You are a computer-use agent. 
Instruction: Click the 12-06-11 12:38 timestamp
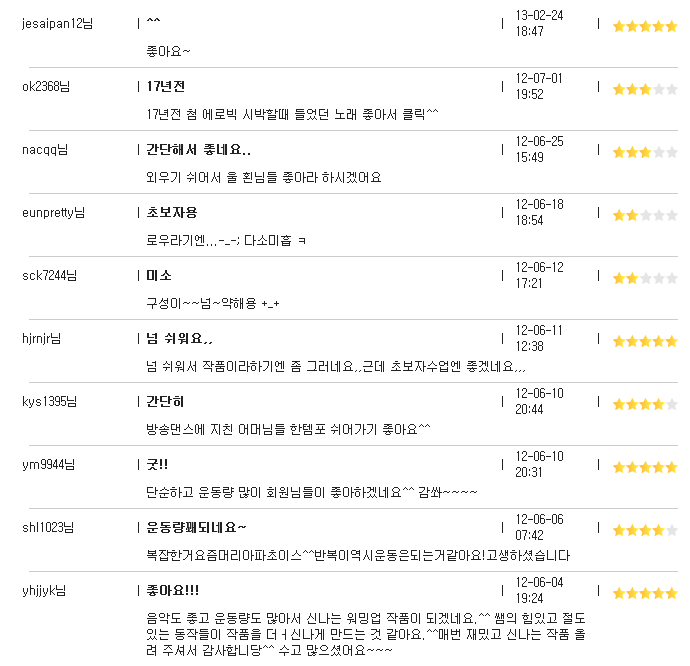539,338
